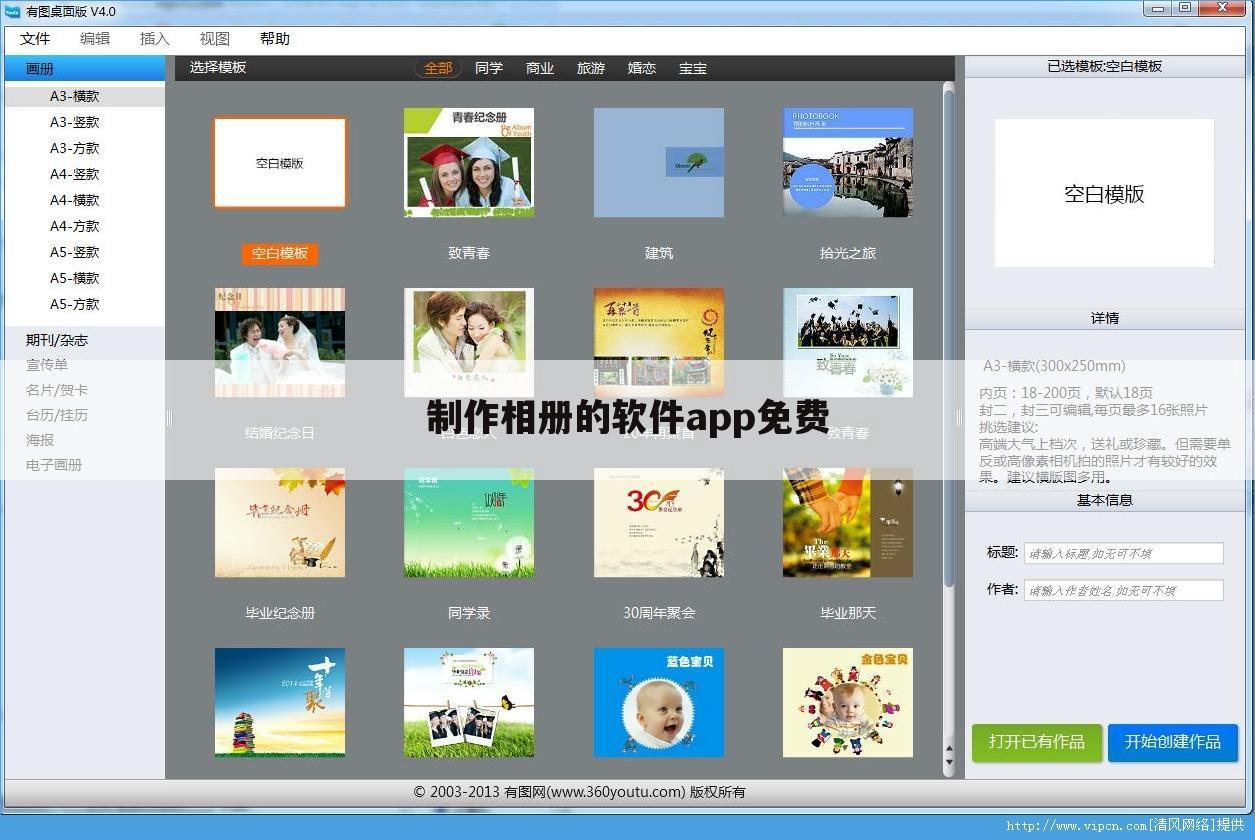Collapse the left panel splitter handle
Image resolution: width=1255 pixels, height=840 pixels.
pos(169,418)
